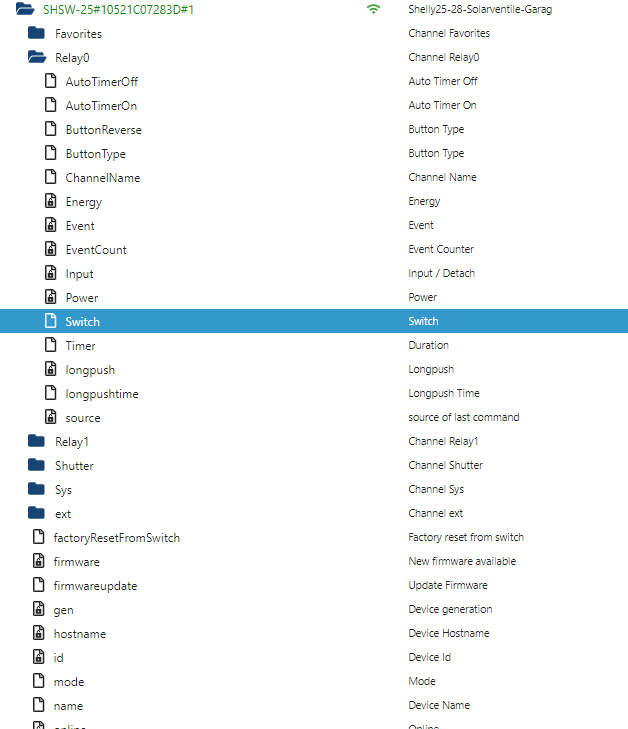628x729 pixels.
Task: Click the 'Factory reset from switch' description
Action: (x=466, y=537)
